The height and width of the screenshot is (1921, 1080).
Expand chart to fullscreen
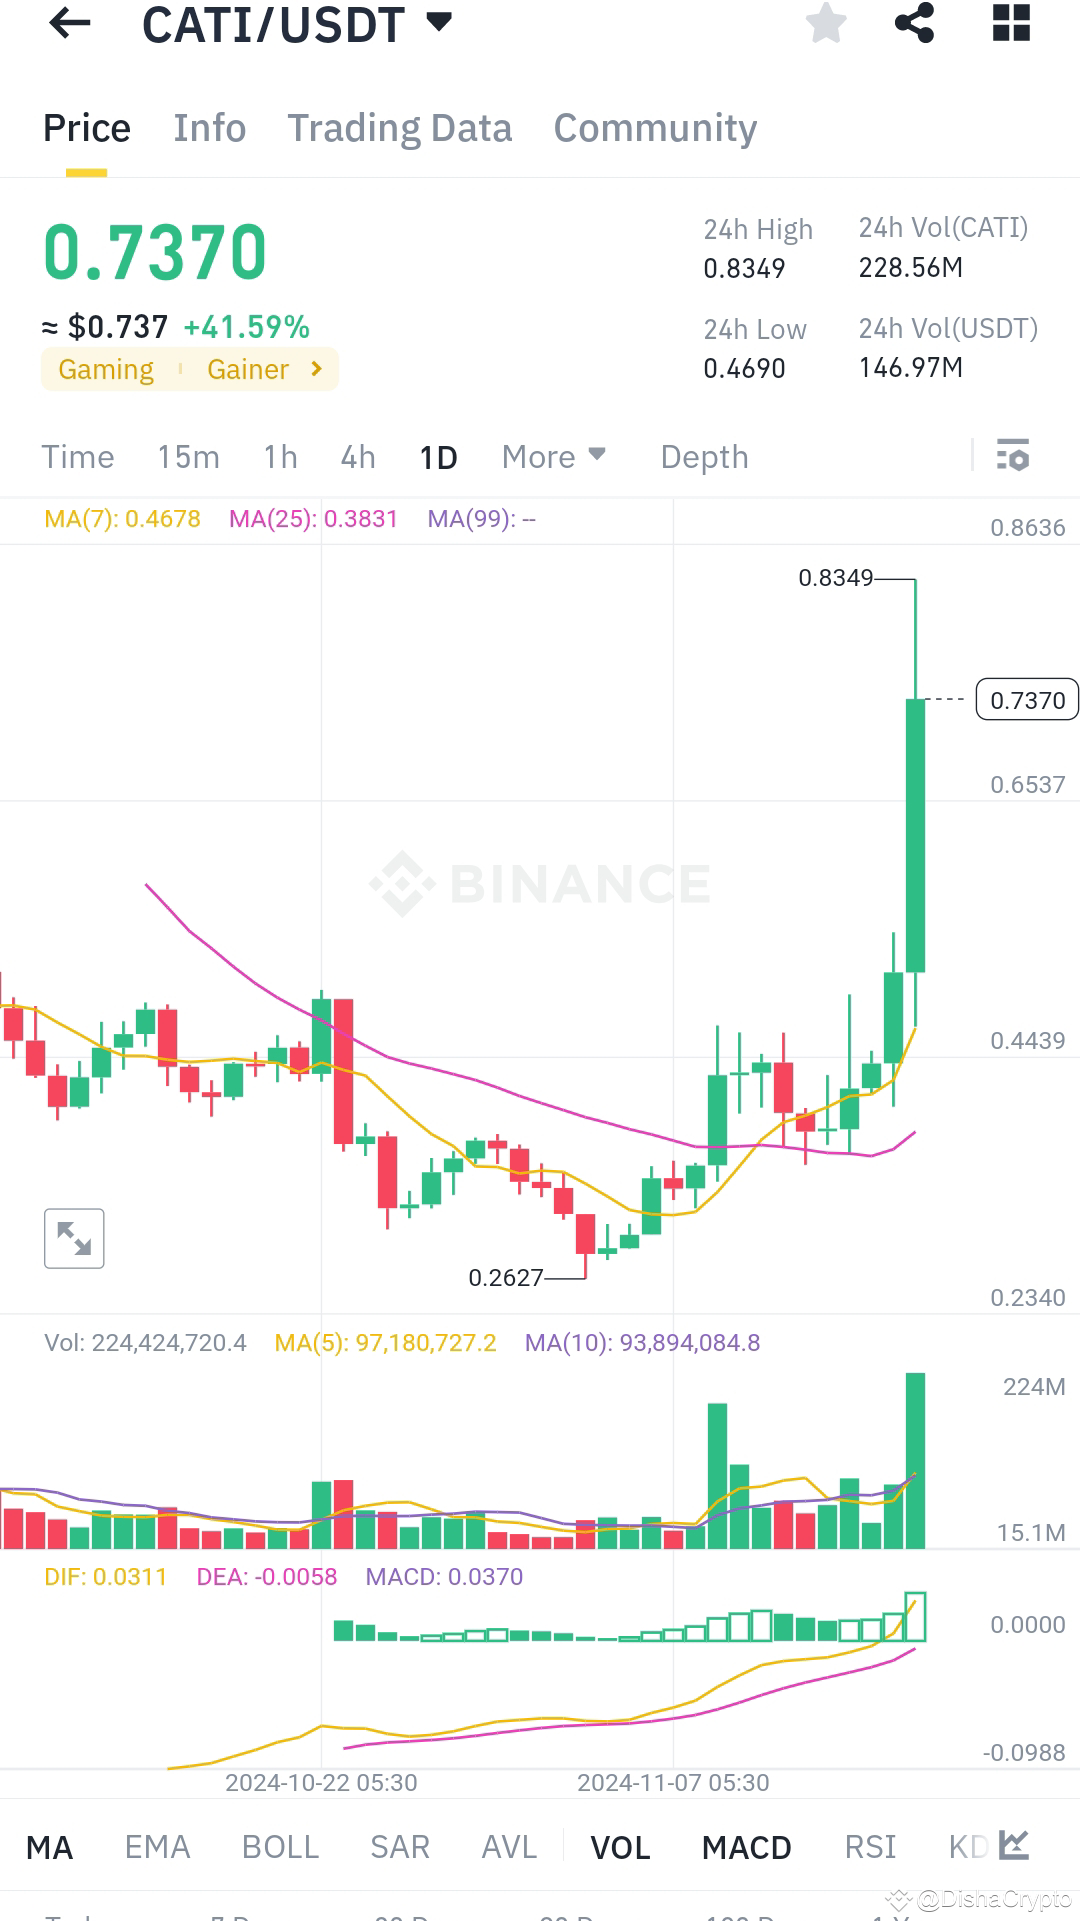click(x=74, y=1238)
